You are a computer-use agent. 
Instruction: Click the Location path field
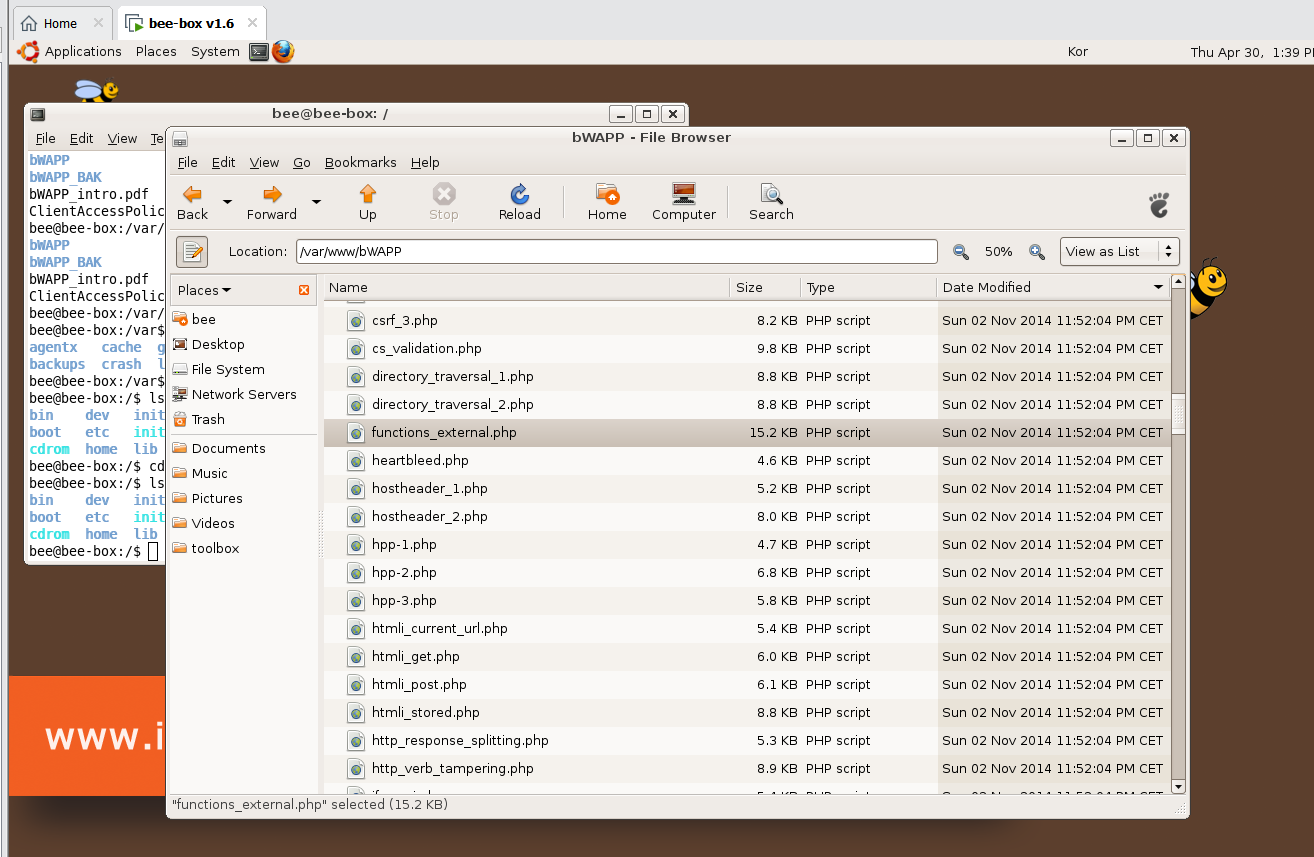coord(616,252)
